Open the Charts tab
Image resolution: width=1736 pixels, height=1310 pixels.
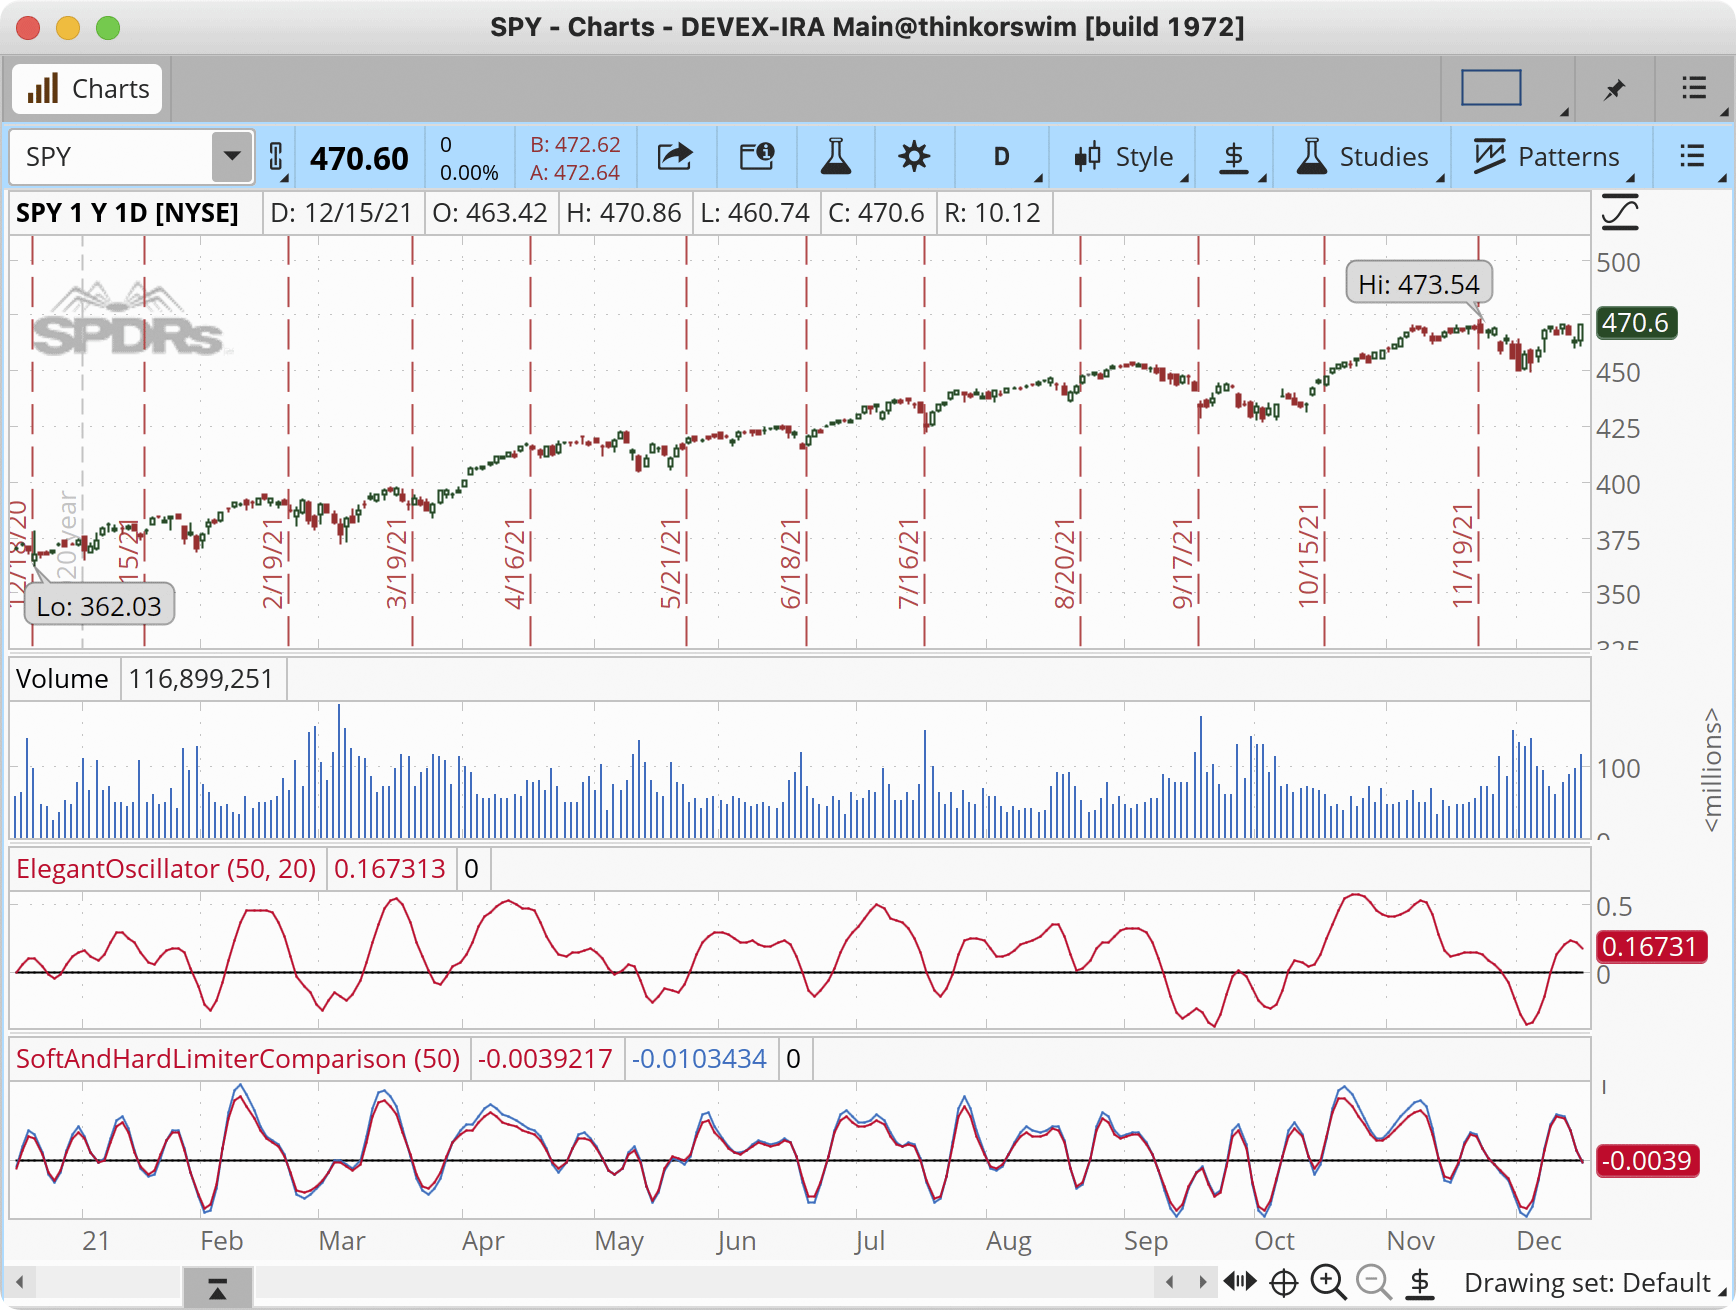tap(87, 89)
